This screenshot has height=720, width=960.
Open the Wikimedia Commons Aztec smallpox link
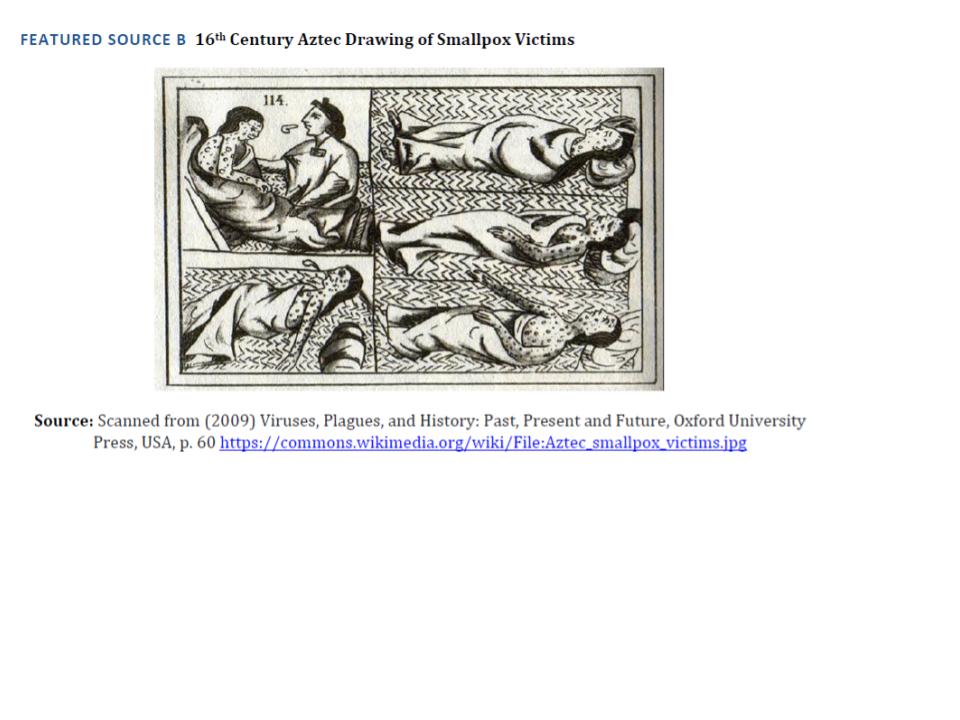[483, 443]
